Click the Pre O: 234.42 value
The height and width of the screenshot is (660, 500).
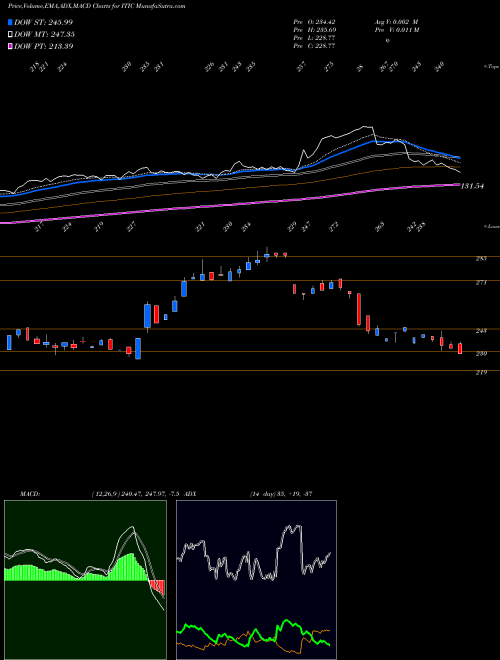[314, 22]
